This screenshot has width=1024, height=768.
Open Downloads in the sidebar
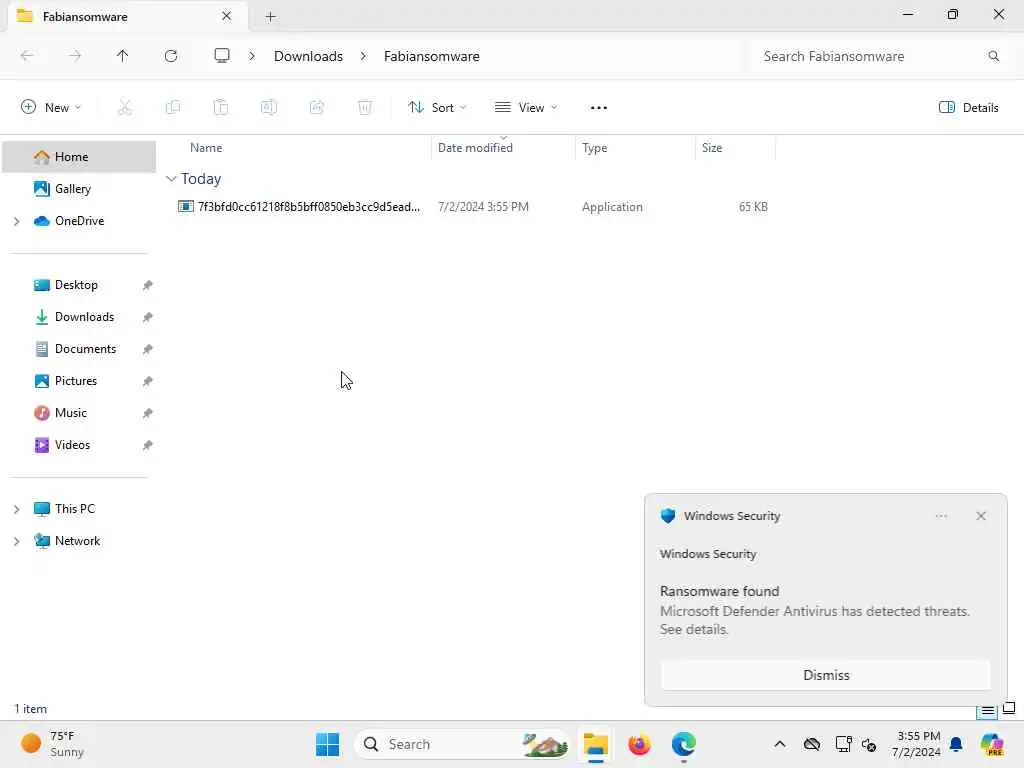pyautogui.click(x=84, y=317)
